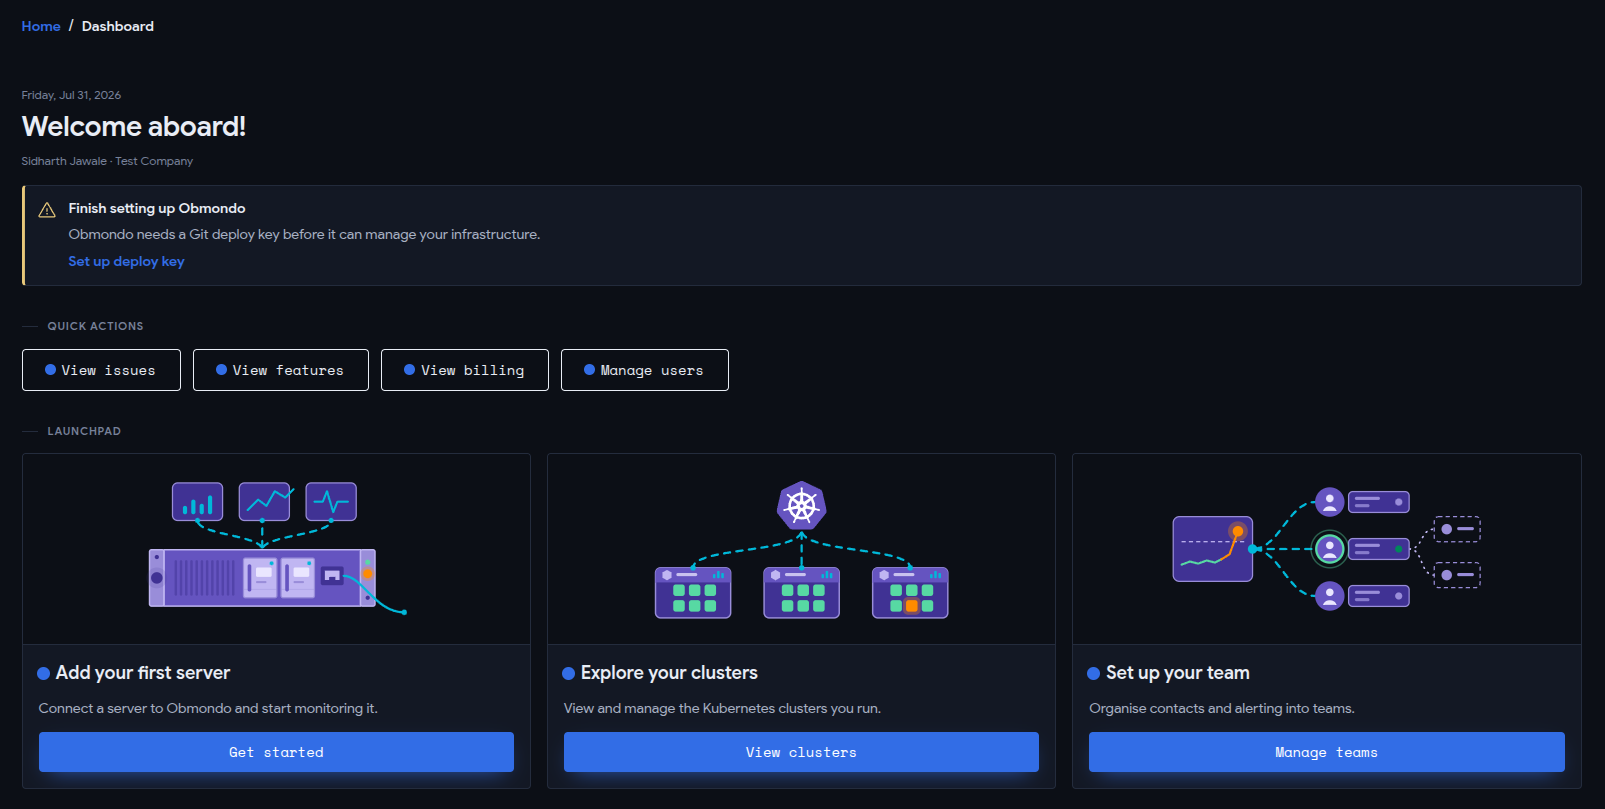
Task: Click the View issues quick action
Action: [x=101, y=370]
